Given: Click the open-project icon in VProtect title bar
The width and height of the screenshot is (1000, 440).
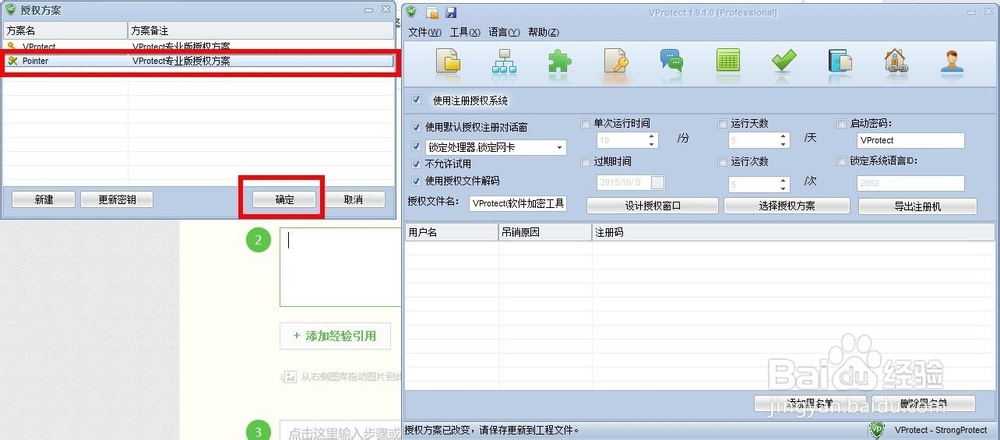Looking at the screenshot, I should (432, 12).
